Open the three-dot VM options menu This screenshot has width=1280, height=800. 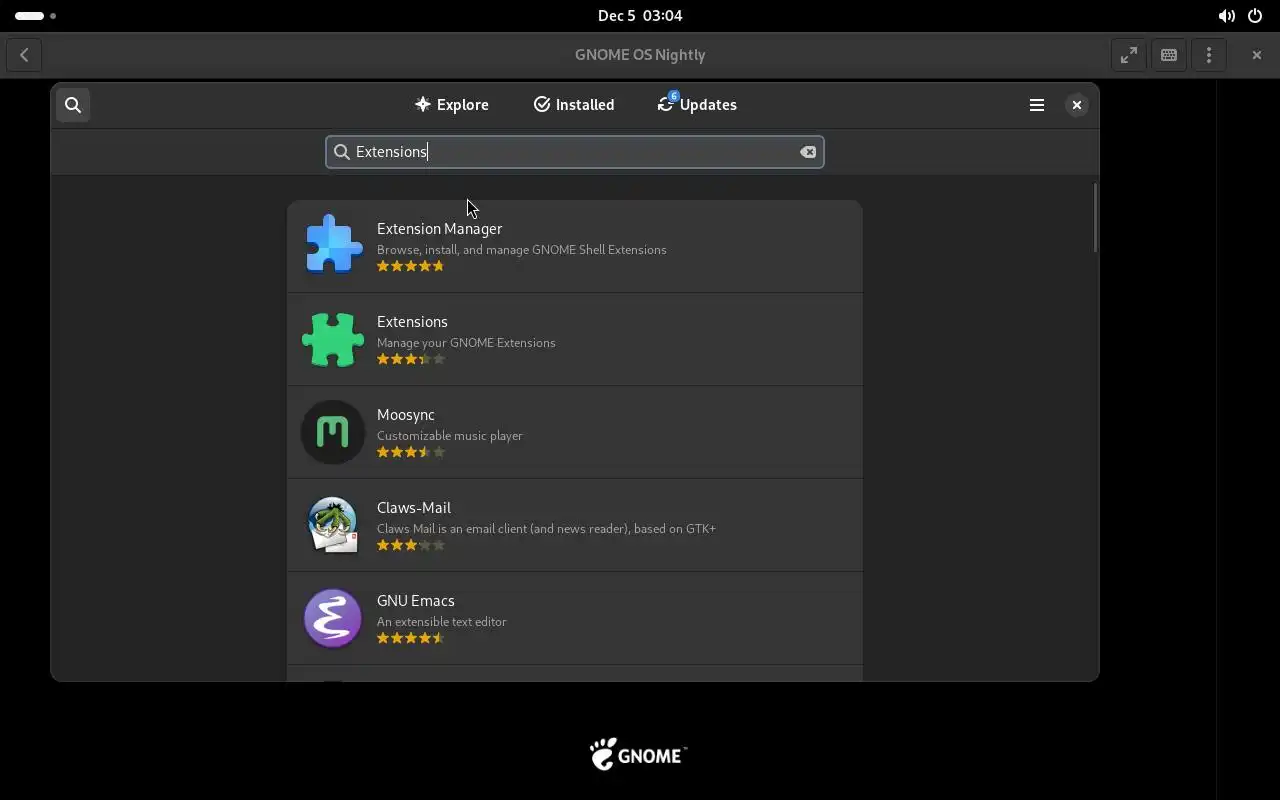1209,55
